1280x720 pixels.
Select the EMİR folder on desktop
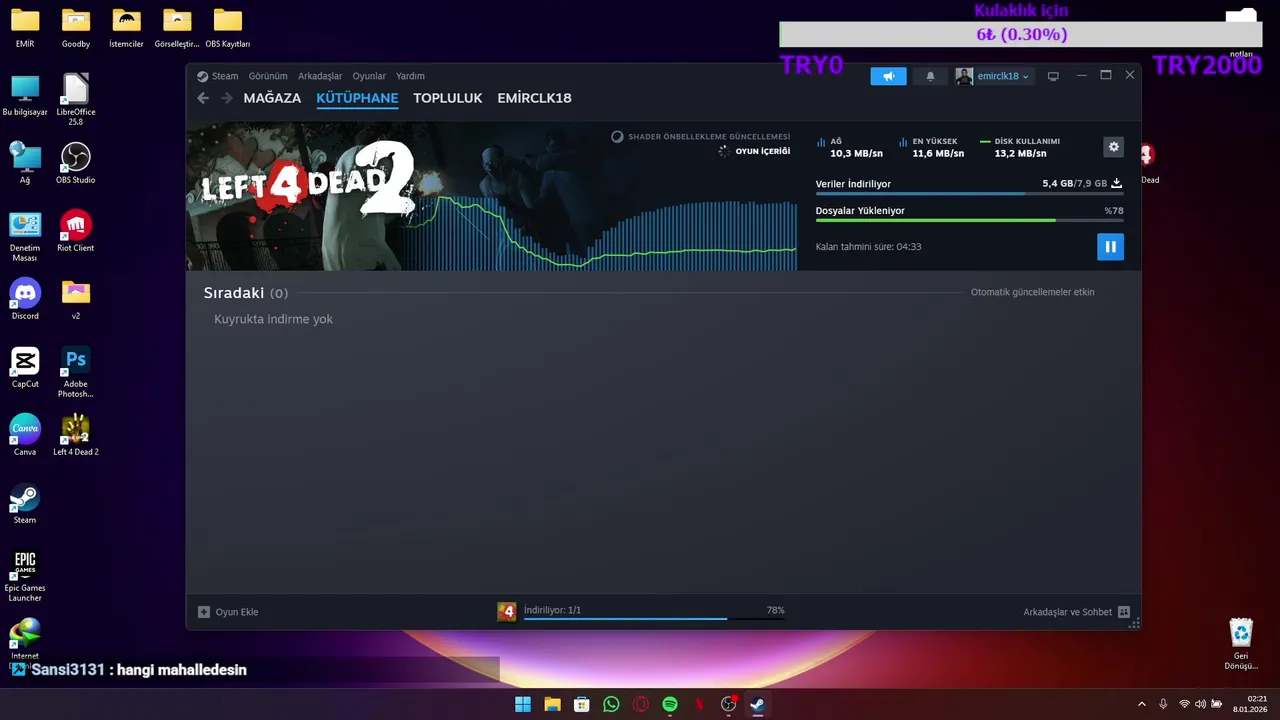[25, 29]
